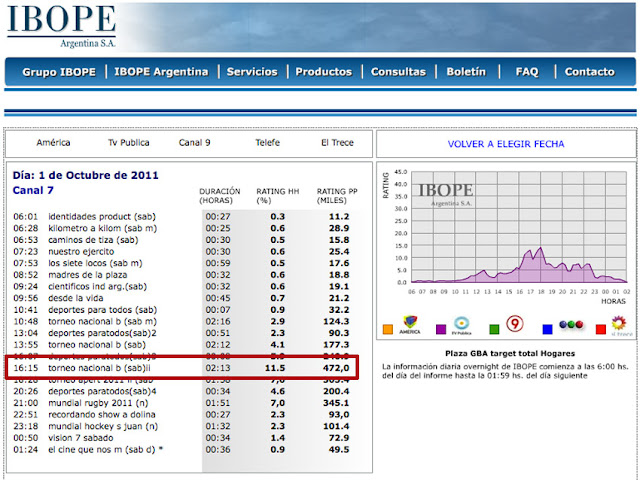This screenshot has height=480, width=640.
Task: Click the green color square beside Canal 9
Action: [494, 329]
